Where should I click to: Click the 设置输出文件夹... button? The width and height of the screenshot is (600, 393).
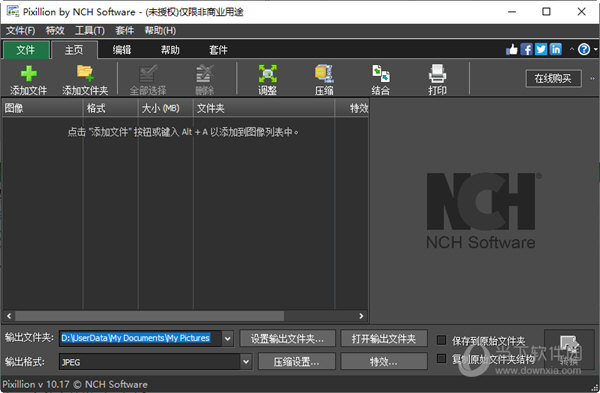[x=287, y=339]
